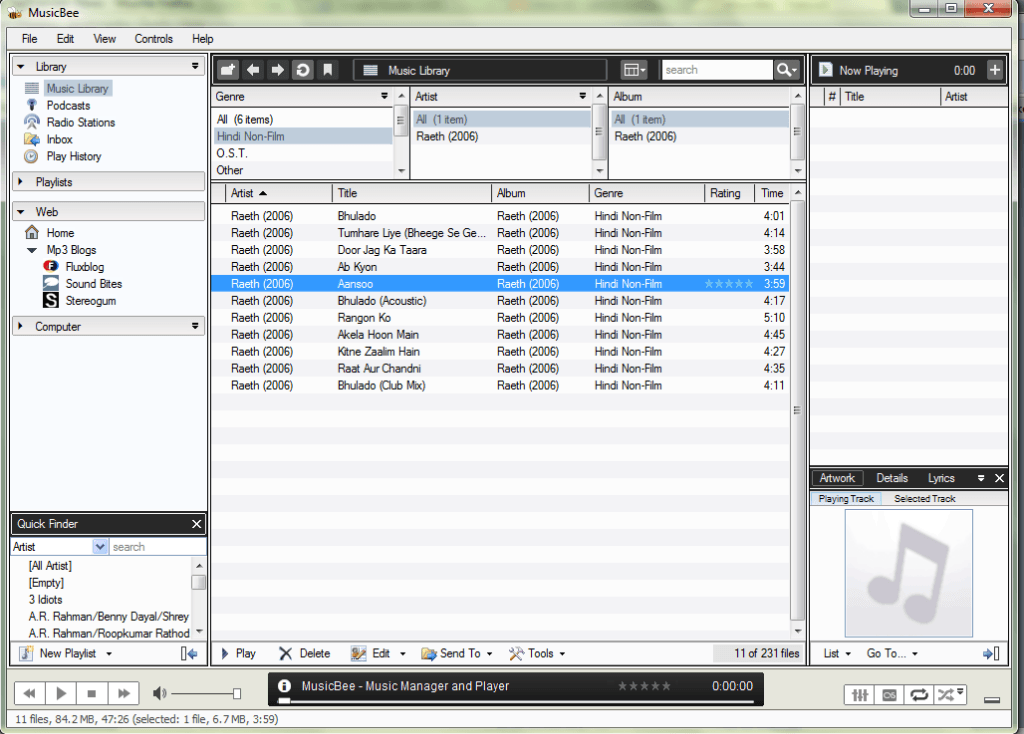Click the playback progress bar
This screenshot has height=734, width=1024.
click(x=516, y=702)
